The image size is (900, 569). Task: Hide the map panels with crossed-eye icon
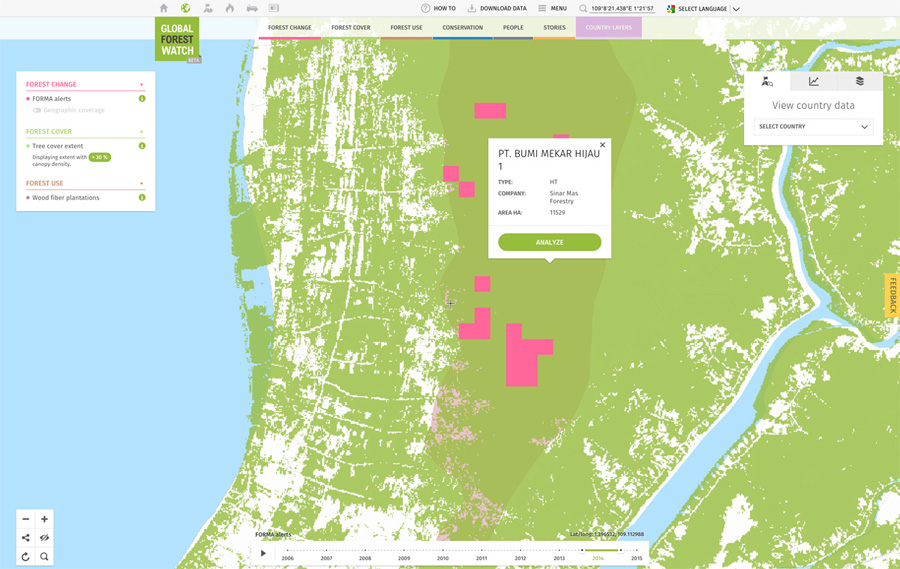coord(44,538)
